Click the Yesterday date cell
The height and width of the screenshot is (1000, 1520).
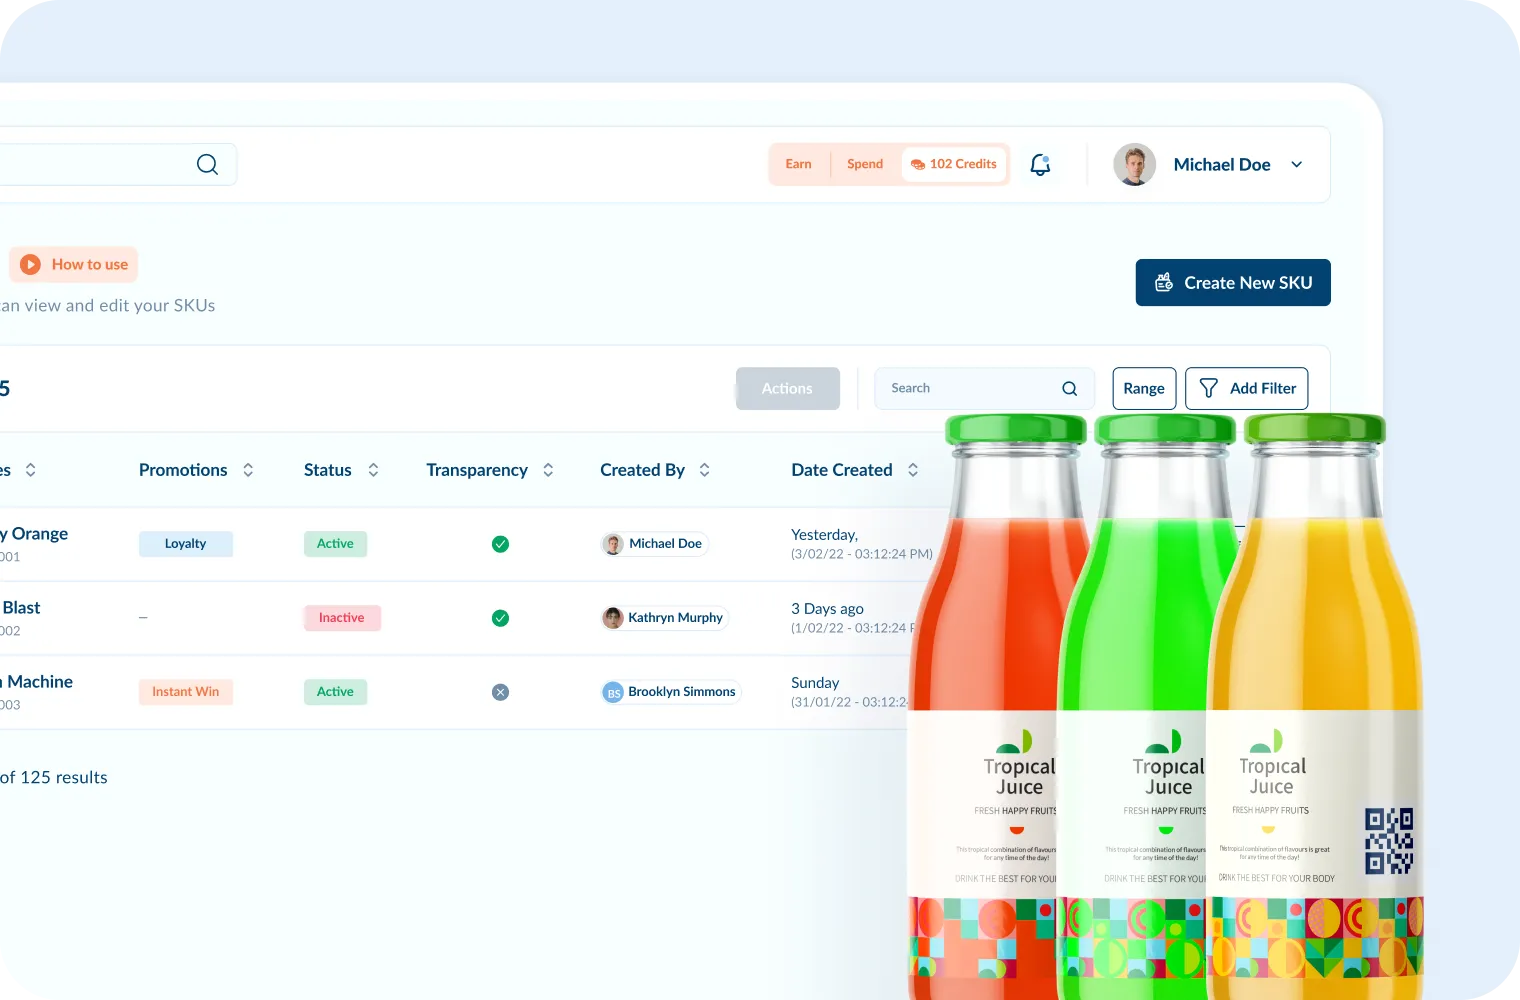point(862,544)
